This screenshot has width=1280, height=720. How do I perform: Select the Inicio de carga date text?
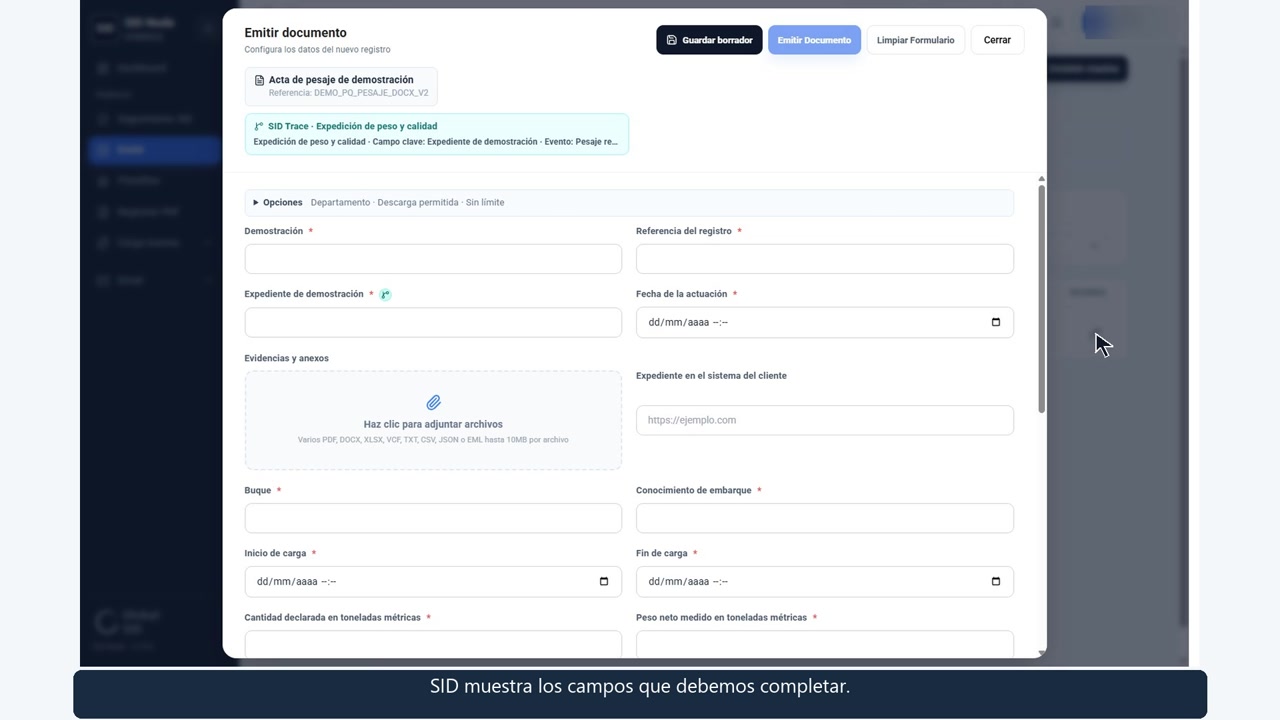click(296, 582)
